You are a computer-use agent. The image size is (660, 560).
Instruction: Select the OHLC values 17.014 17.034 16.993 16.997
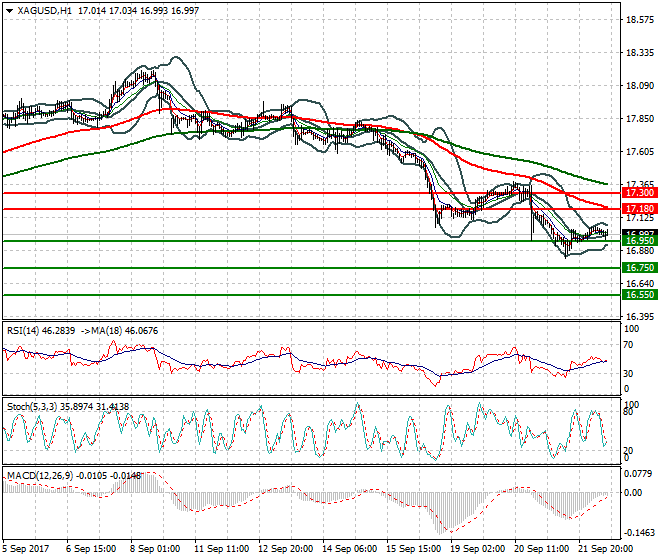point(138,11)
